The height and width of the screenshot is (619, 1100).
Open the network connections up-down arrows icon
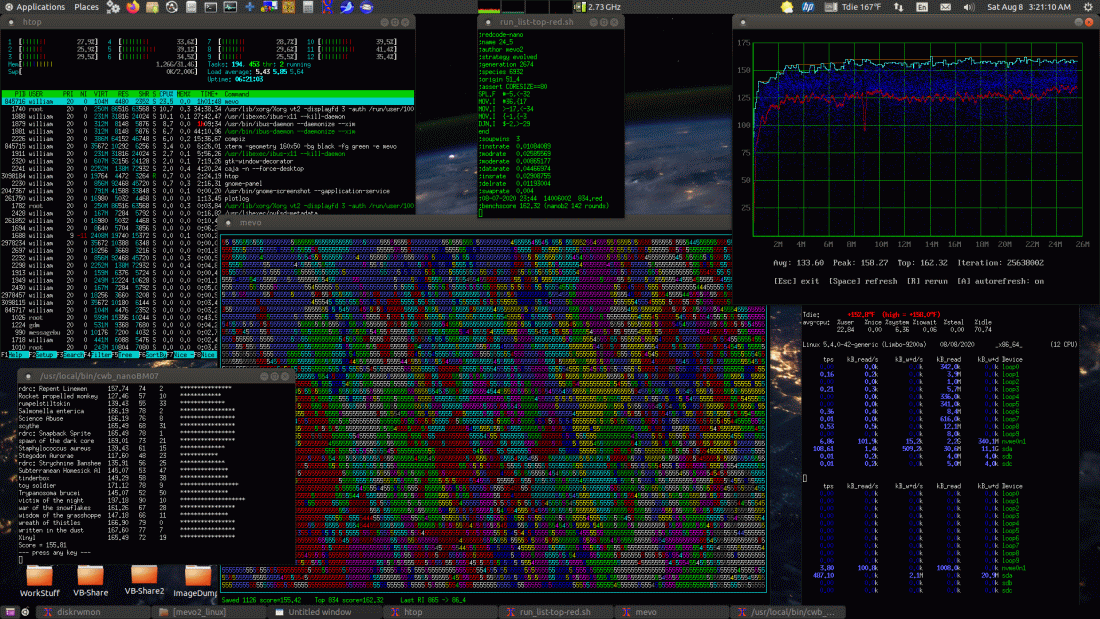point(899,7)
